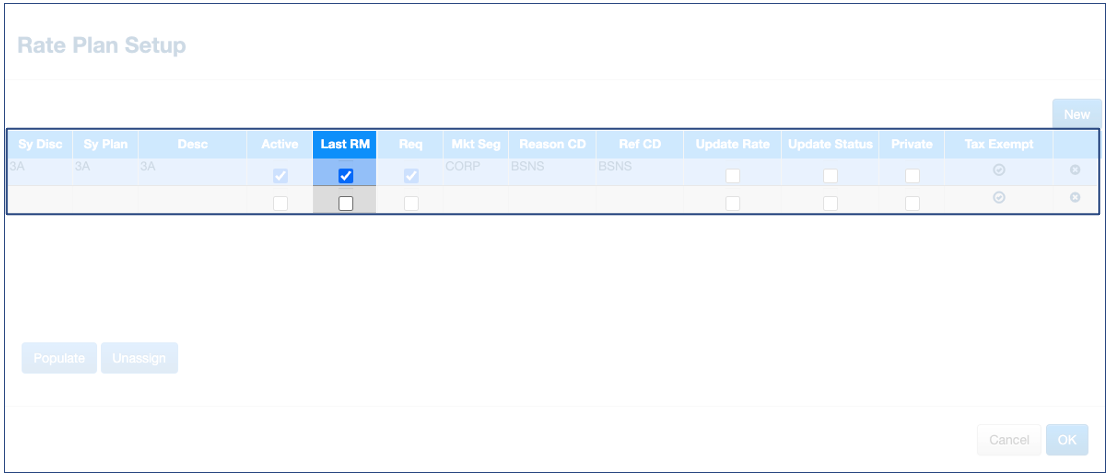Confirm the dialog with the OK button
The height and width of the screenshot is (475, 1109).
point(1067,440)
